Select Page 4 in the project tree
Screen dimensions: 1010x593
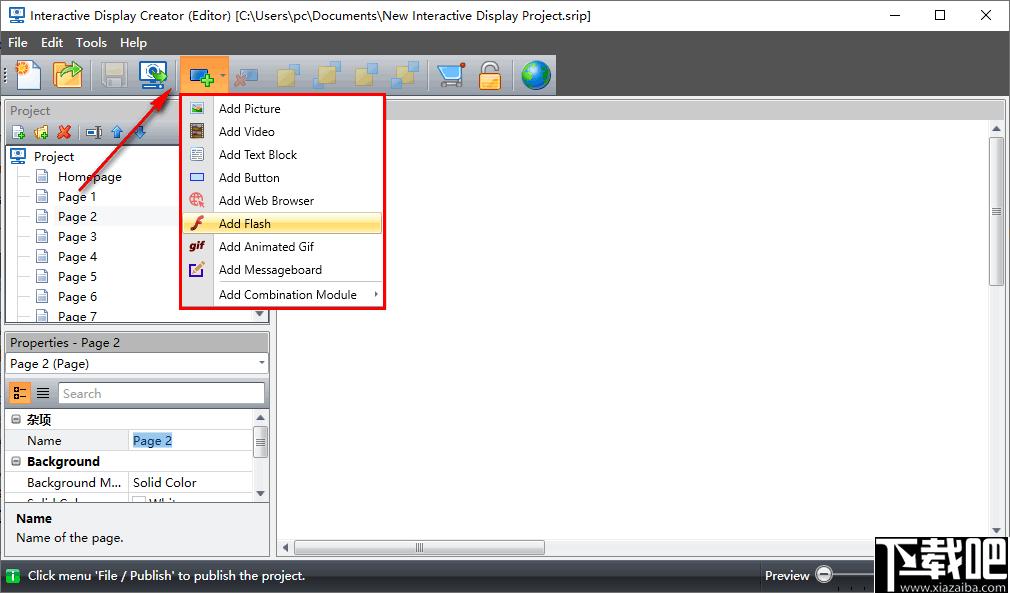pos(77,257)
